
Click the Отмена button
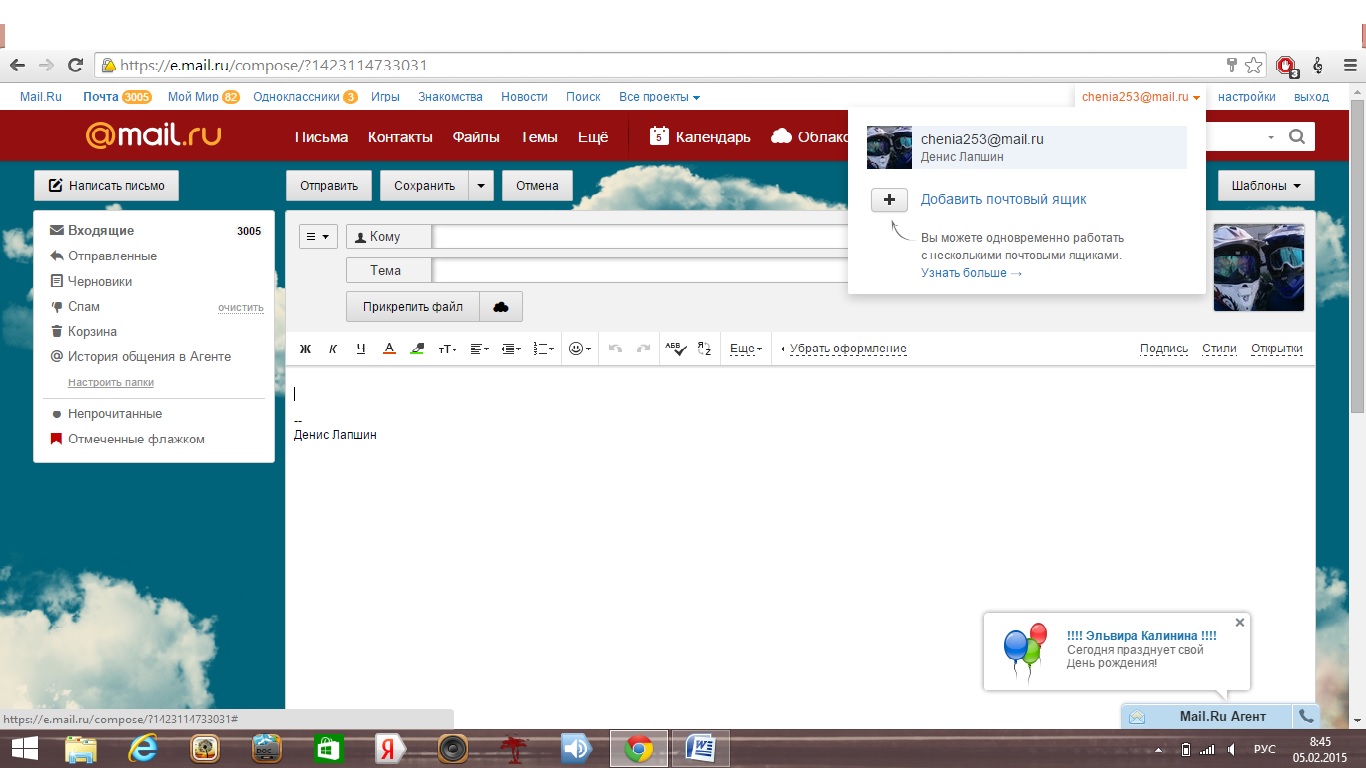pos(537,186)
